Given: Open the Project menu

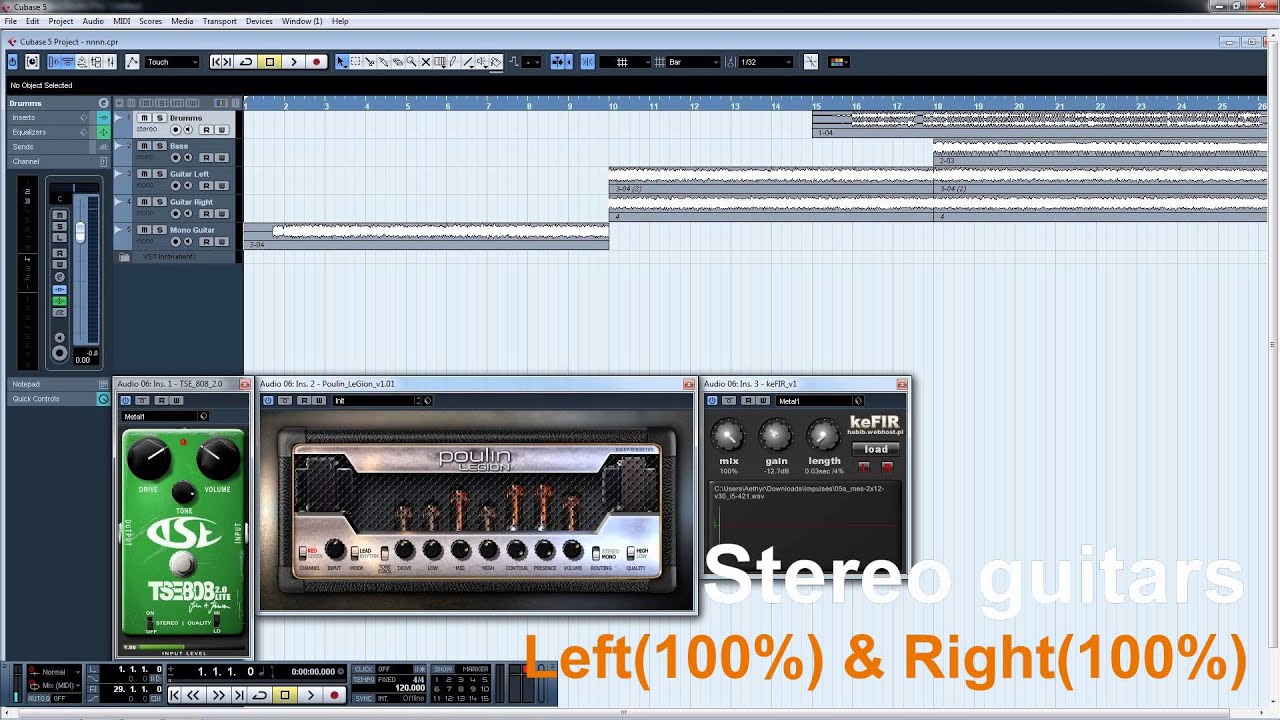Looking at the screenshot, I should (x=60, y=21).
